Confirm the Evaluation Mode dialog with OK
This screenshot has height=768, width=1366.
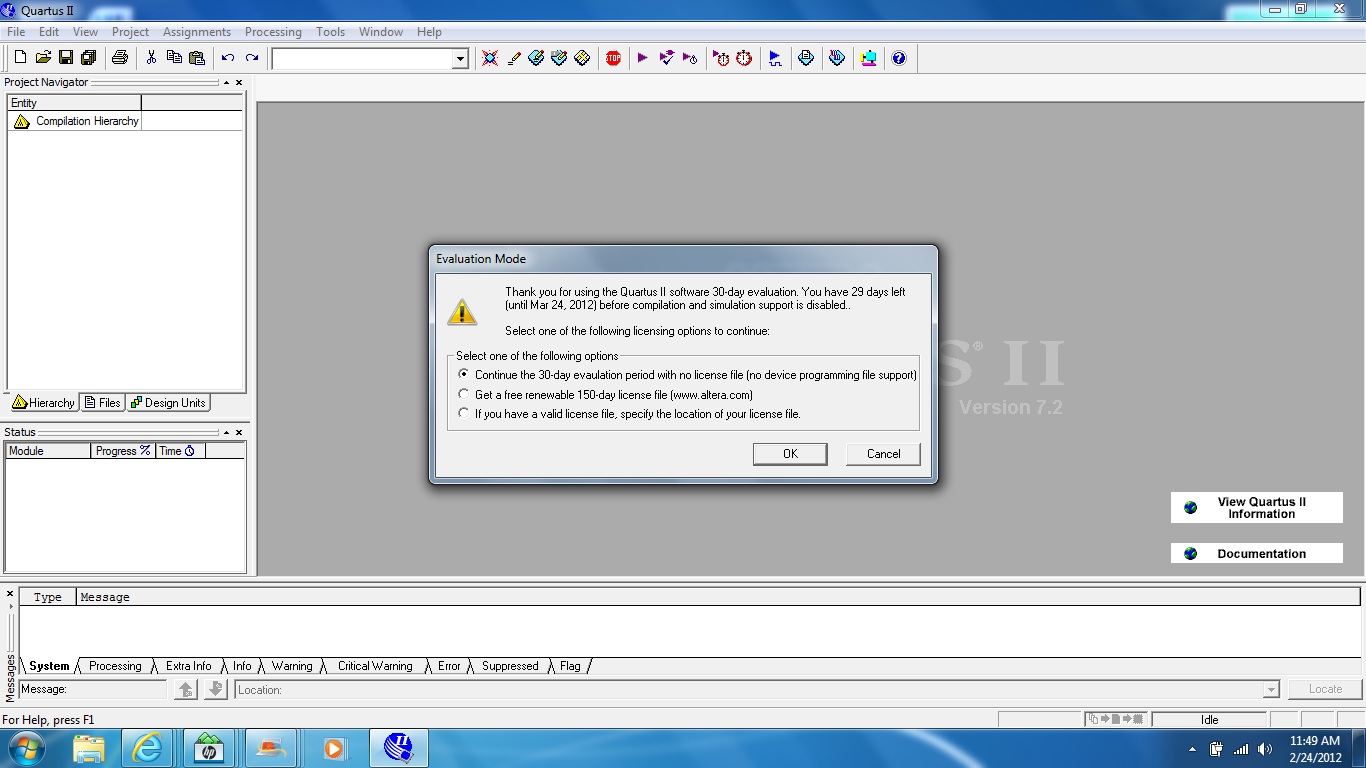coord(790,454)
